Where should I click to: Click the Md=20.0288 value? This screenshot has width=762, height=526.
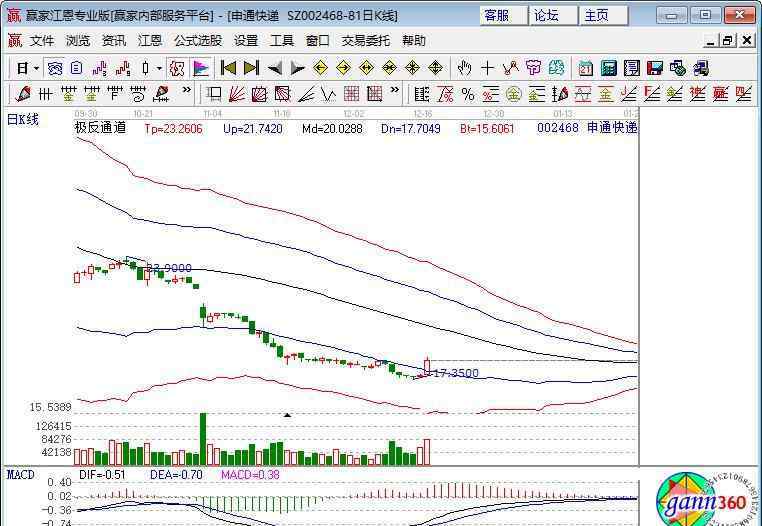(332, 129)
